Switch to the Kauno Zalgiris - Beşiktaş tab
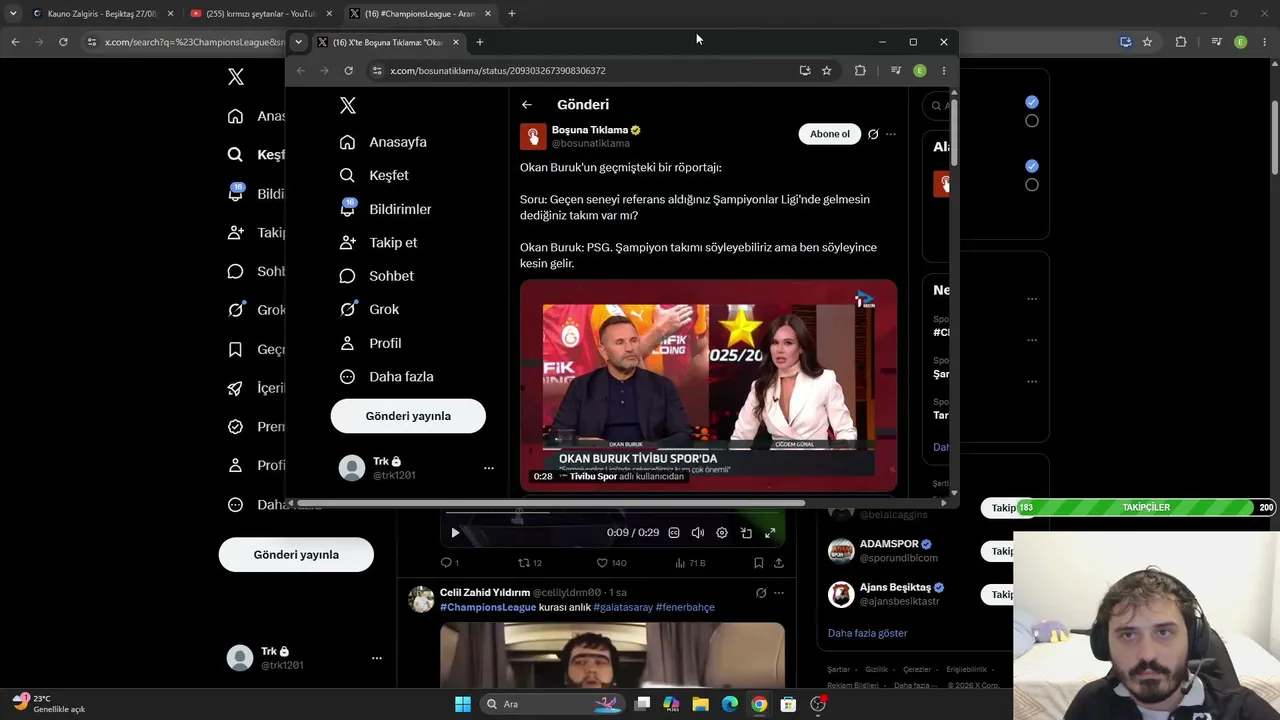 pyautogui.click(x=102, y=14)
